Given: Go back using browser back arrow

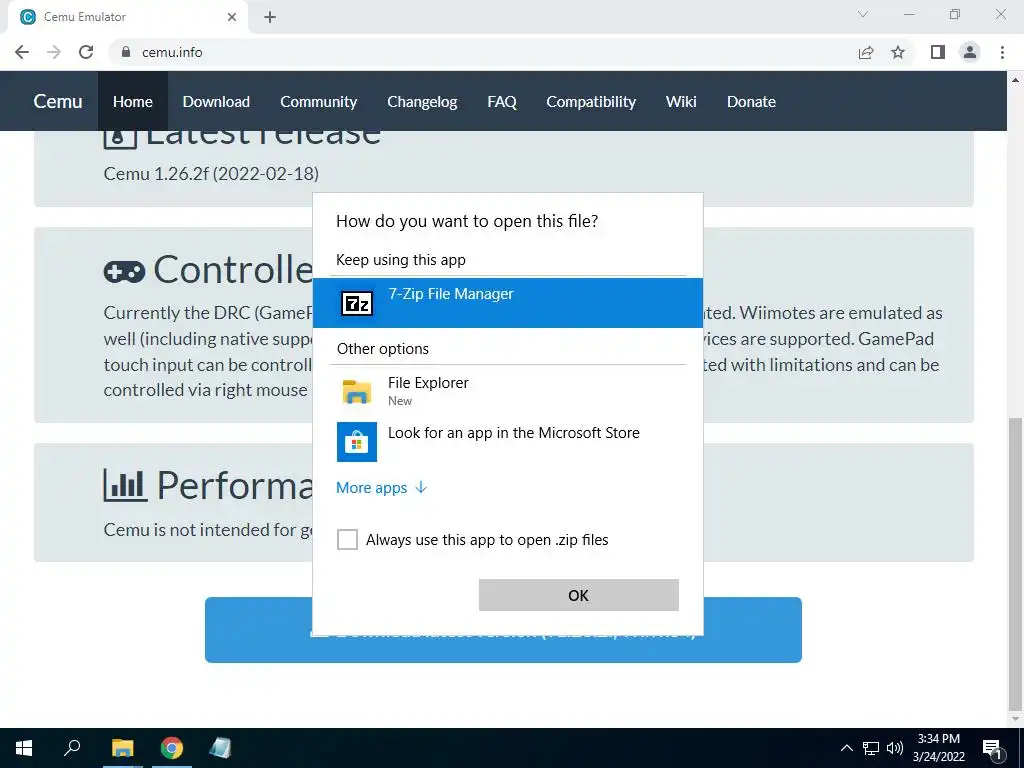Looking at the screenshot, I should click(x=22, y=52).
